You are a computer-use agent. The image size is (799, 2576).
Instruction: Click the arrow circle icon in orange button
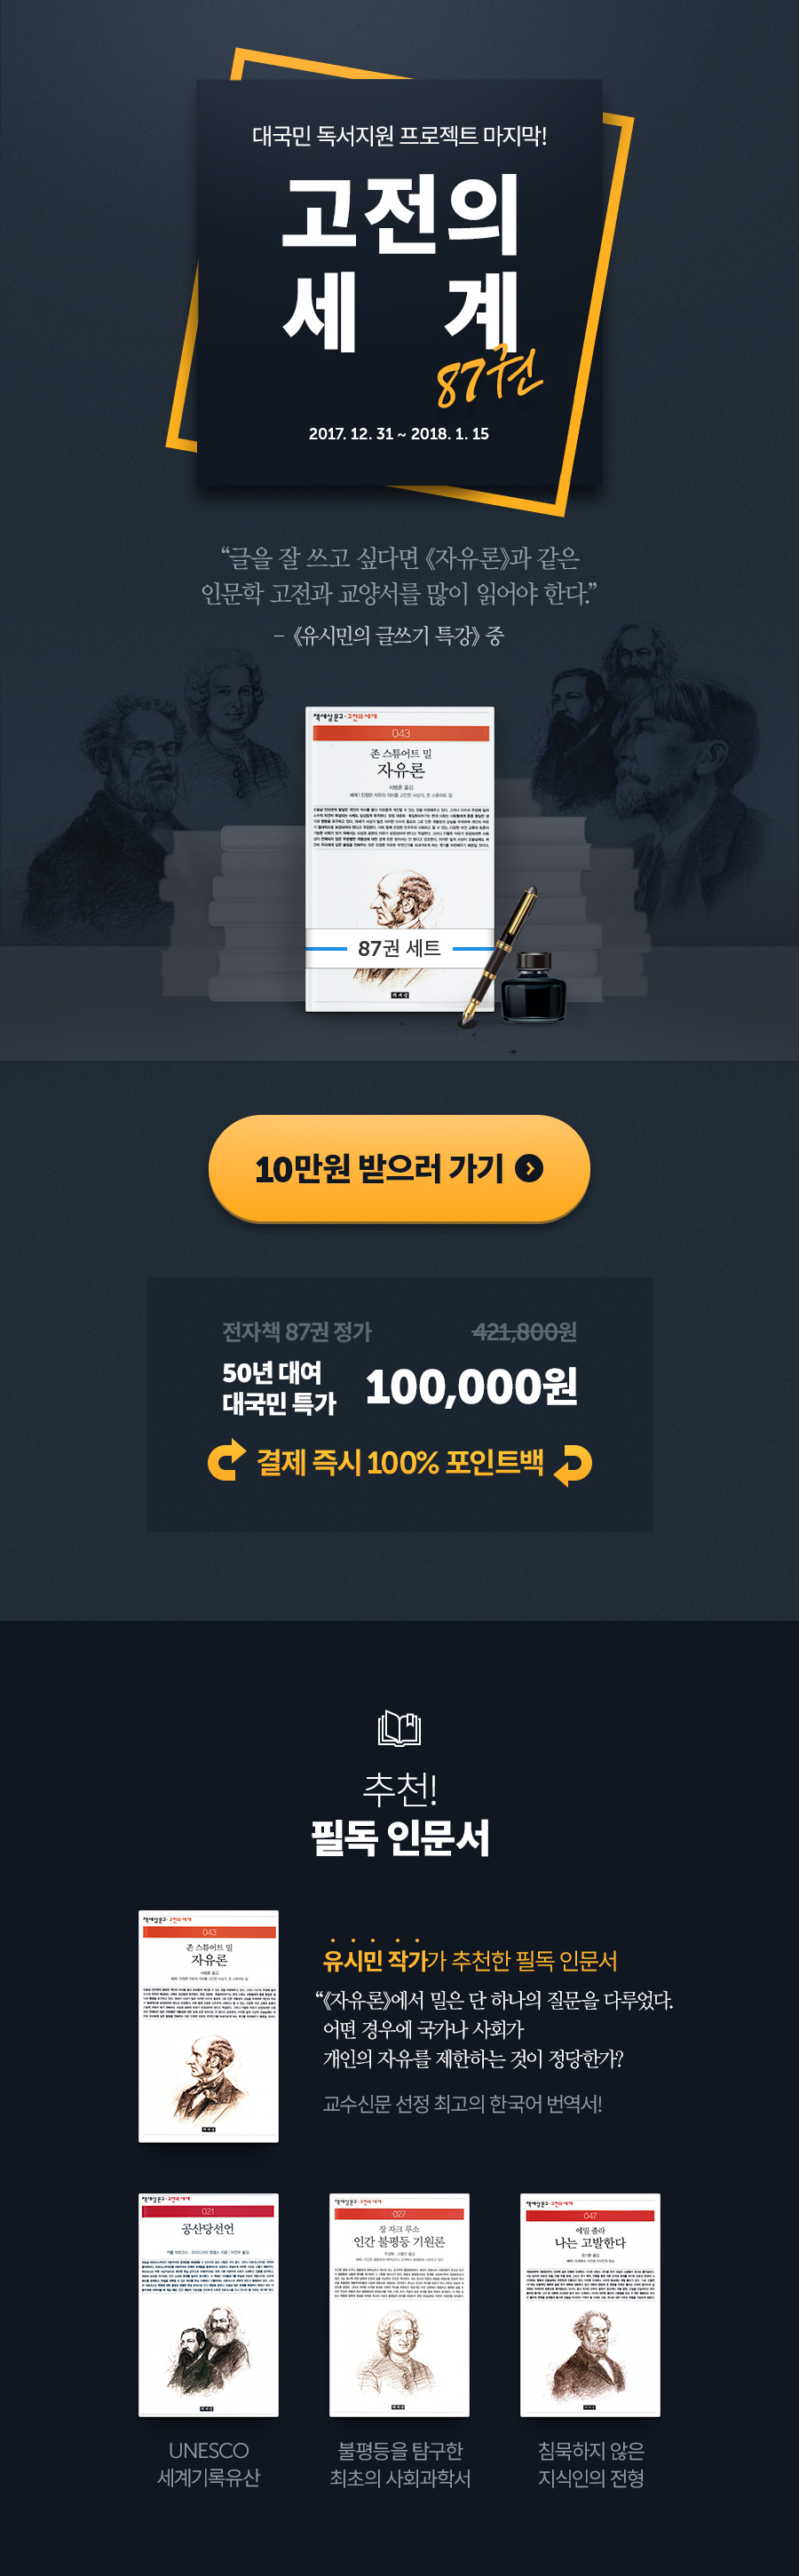[529, 1167]
